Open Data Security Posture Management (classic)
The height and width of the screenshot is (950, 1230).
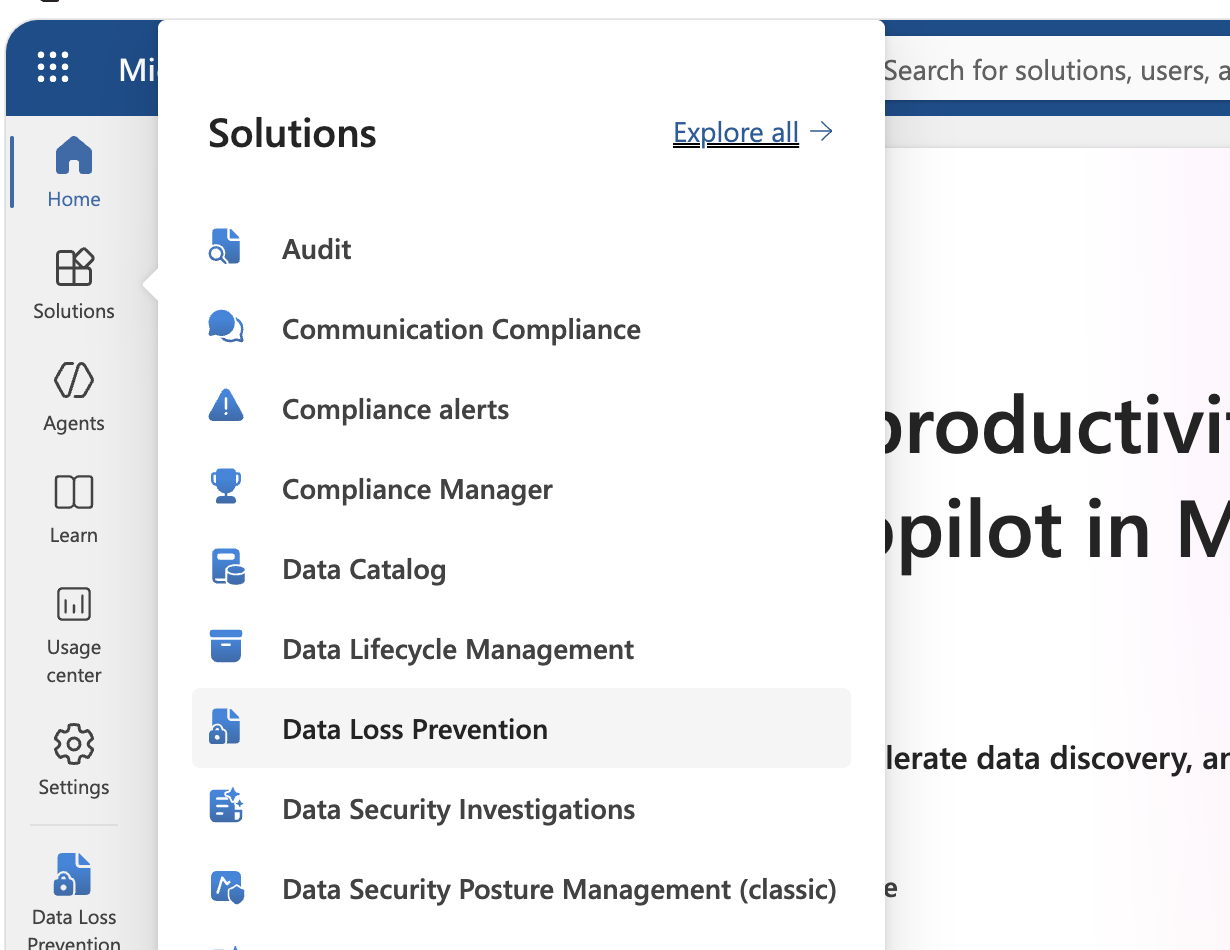pyautogui.click(x=521, y=888)
